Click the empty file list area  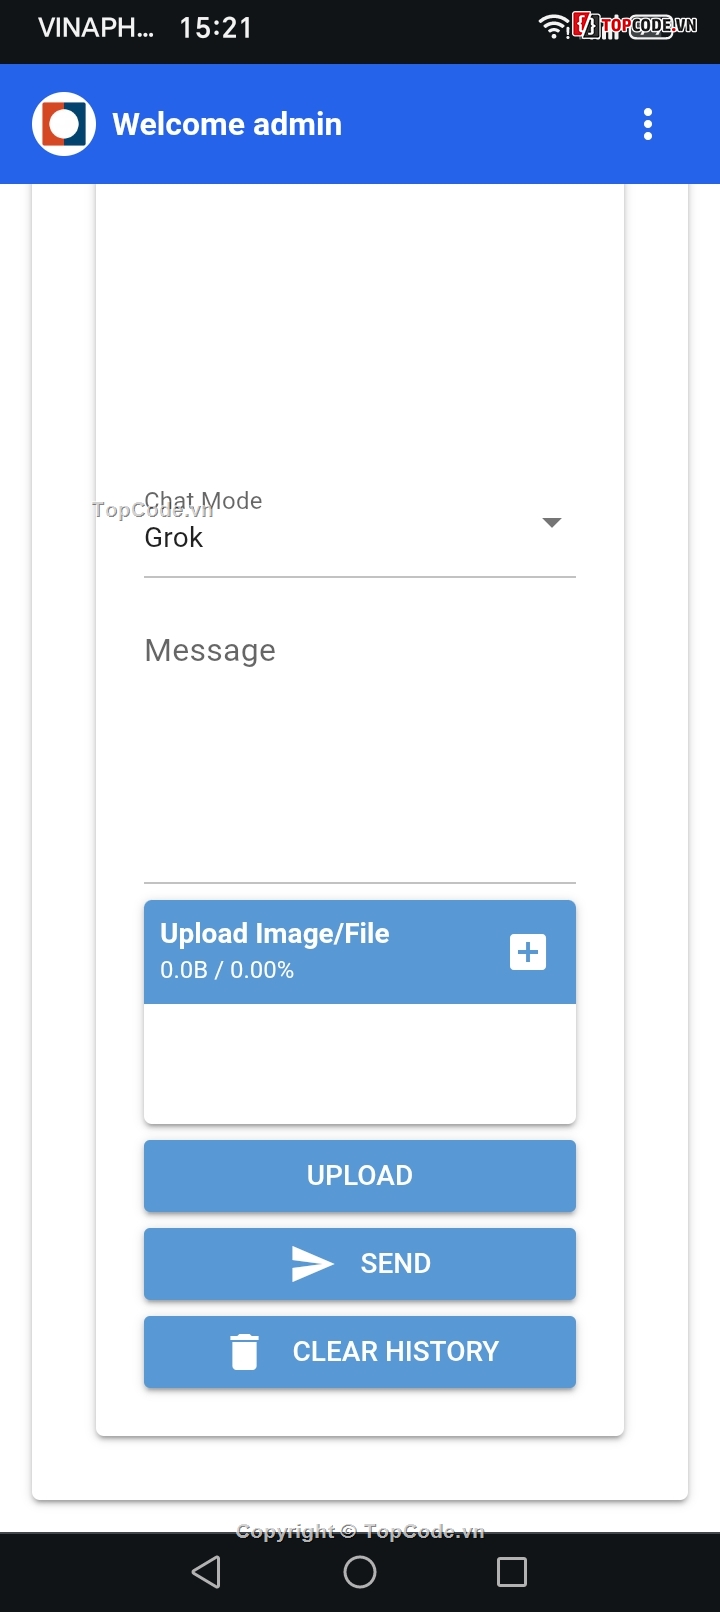360,1063
